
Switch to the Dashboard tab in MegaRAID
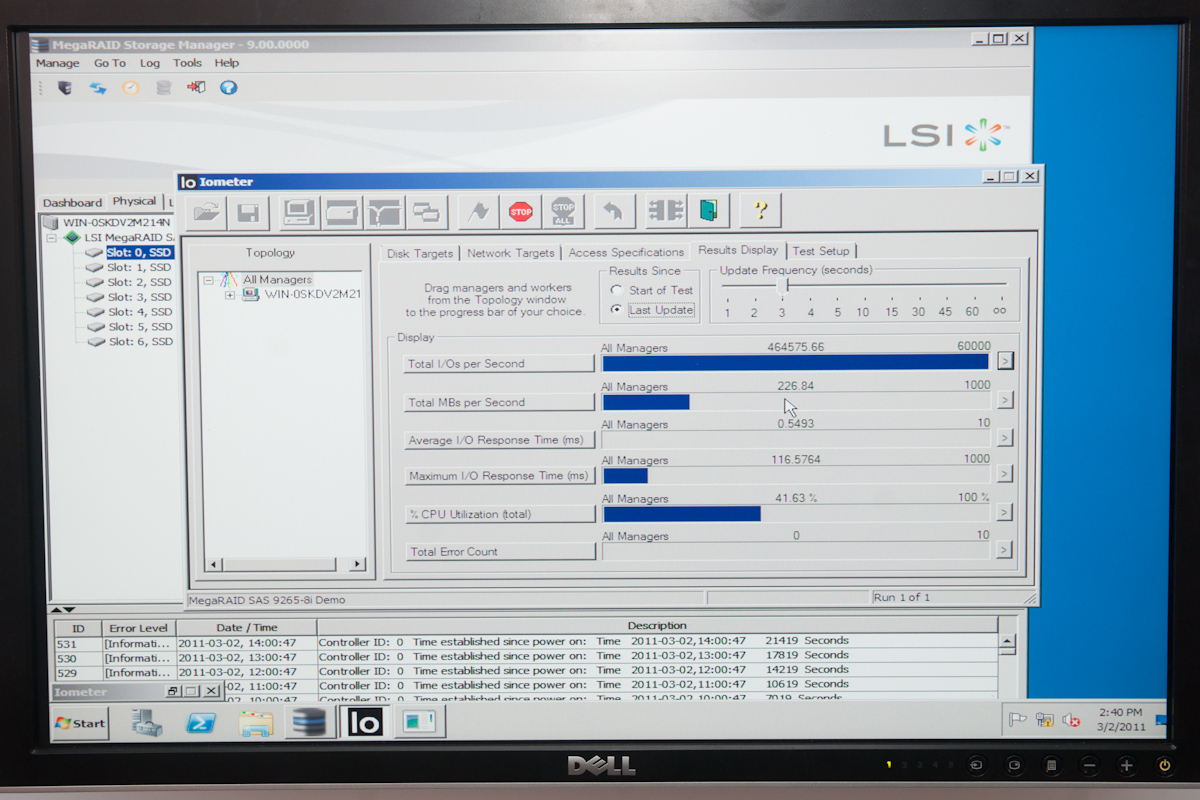coord(72,202)
